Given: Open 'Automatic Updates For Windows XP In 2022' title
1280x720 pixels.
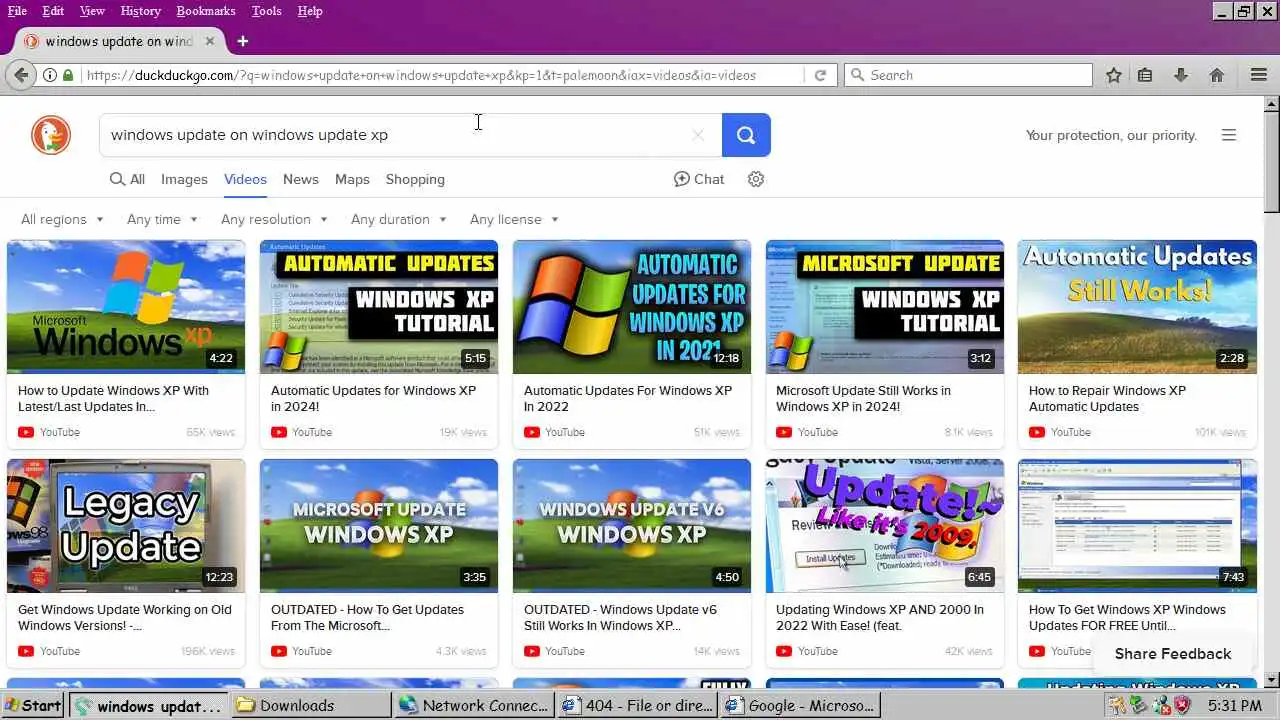Looking at the screenshot, I should [x=628, y=398].
